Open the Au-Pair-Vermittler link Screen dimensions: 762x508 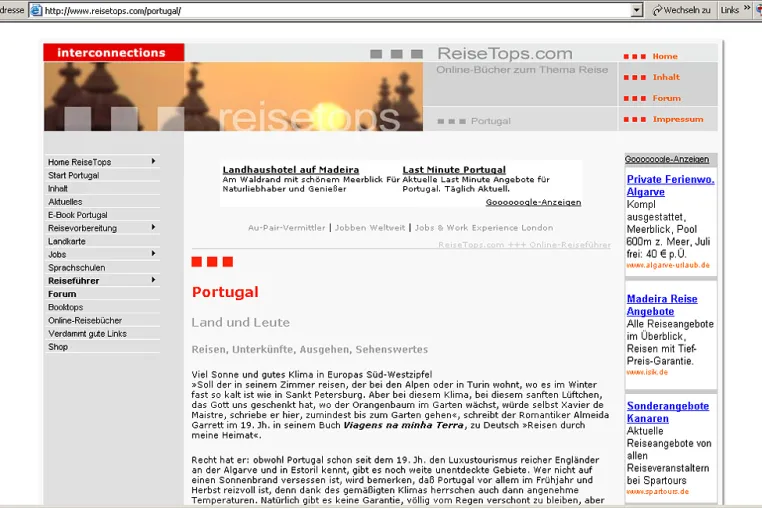[x=286, y=228]
